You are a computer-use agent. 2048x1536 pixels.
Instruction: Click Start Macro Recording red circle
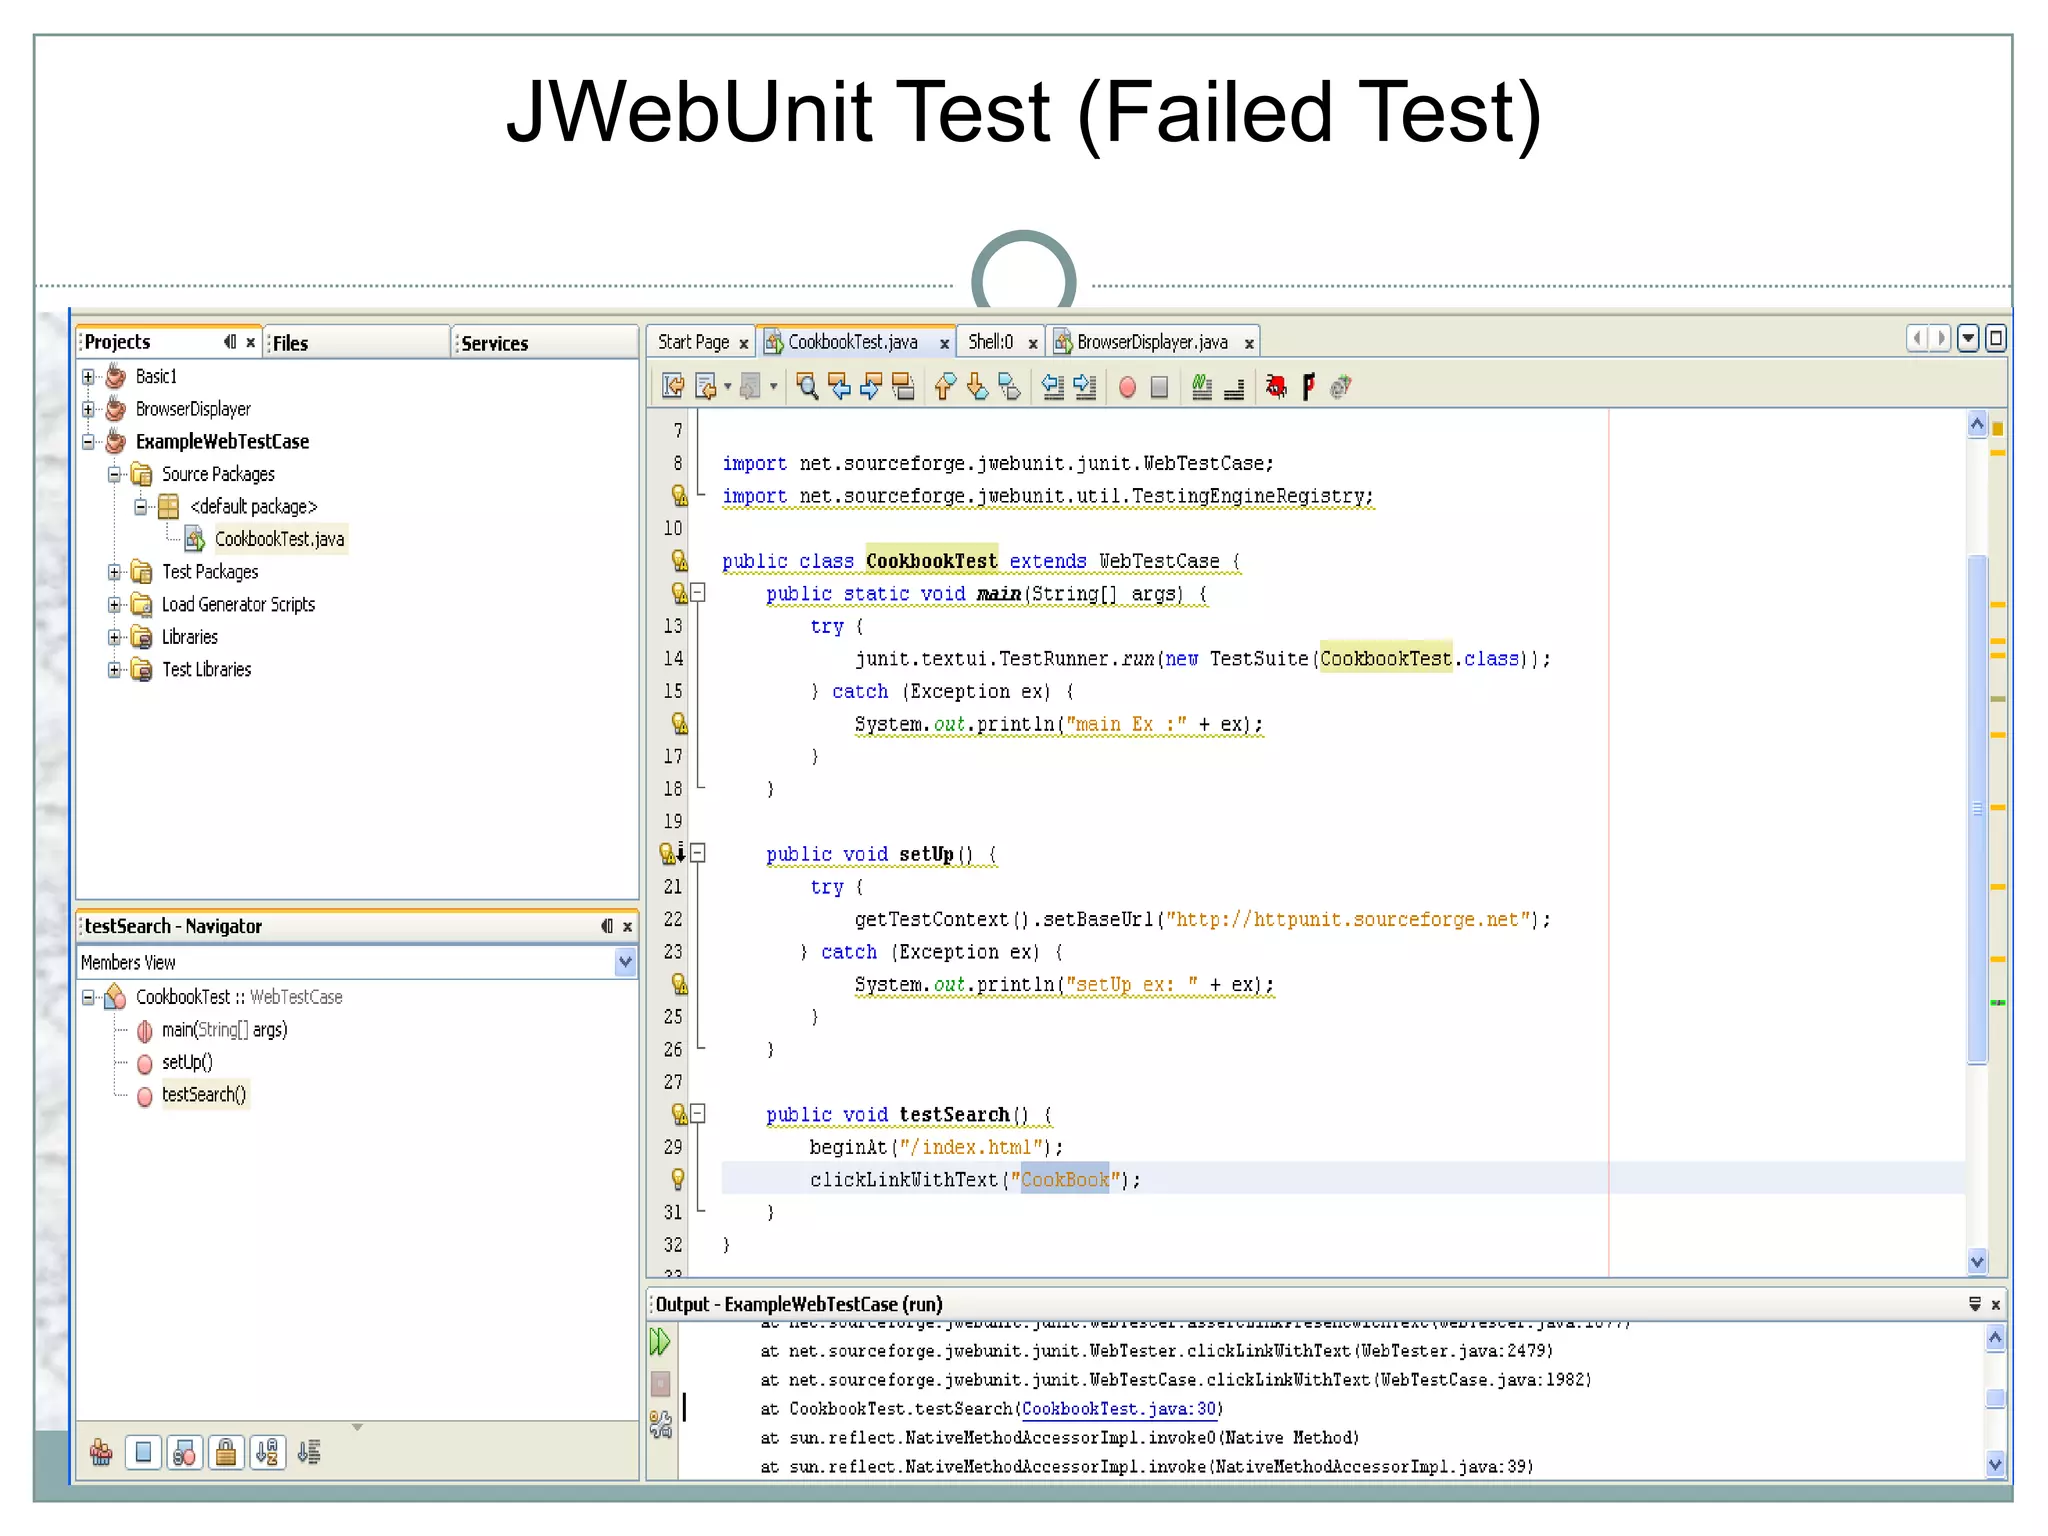1127,388
